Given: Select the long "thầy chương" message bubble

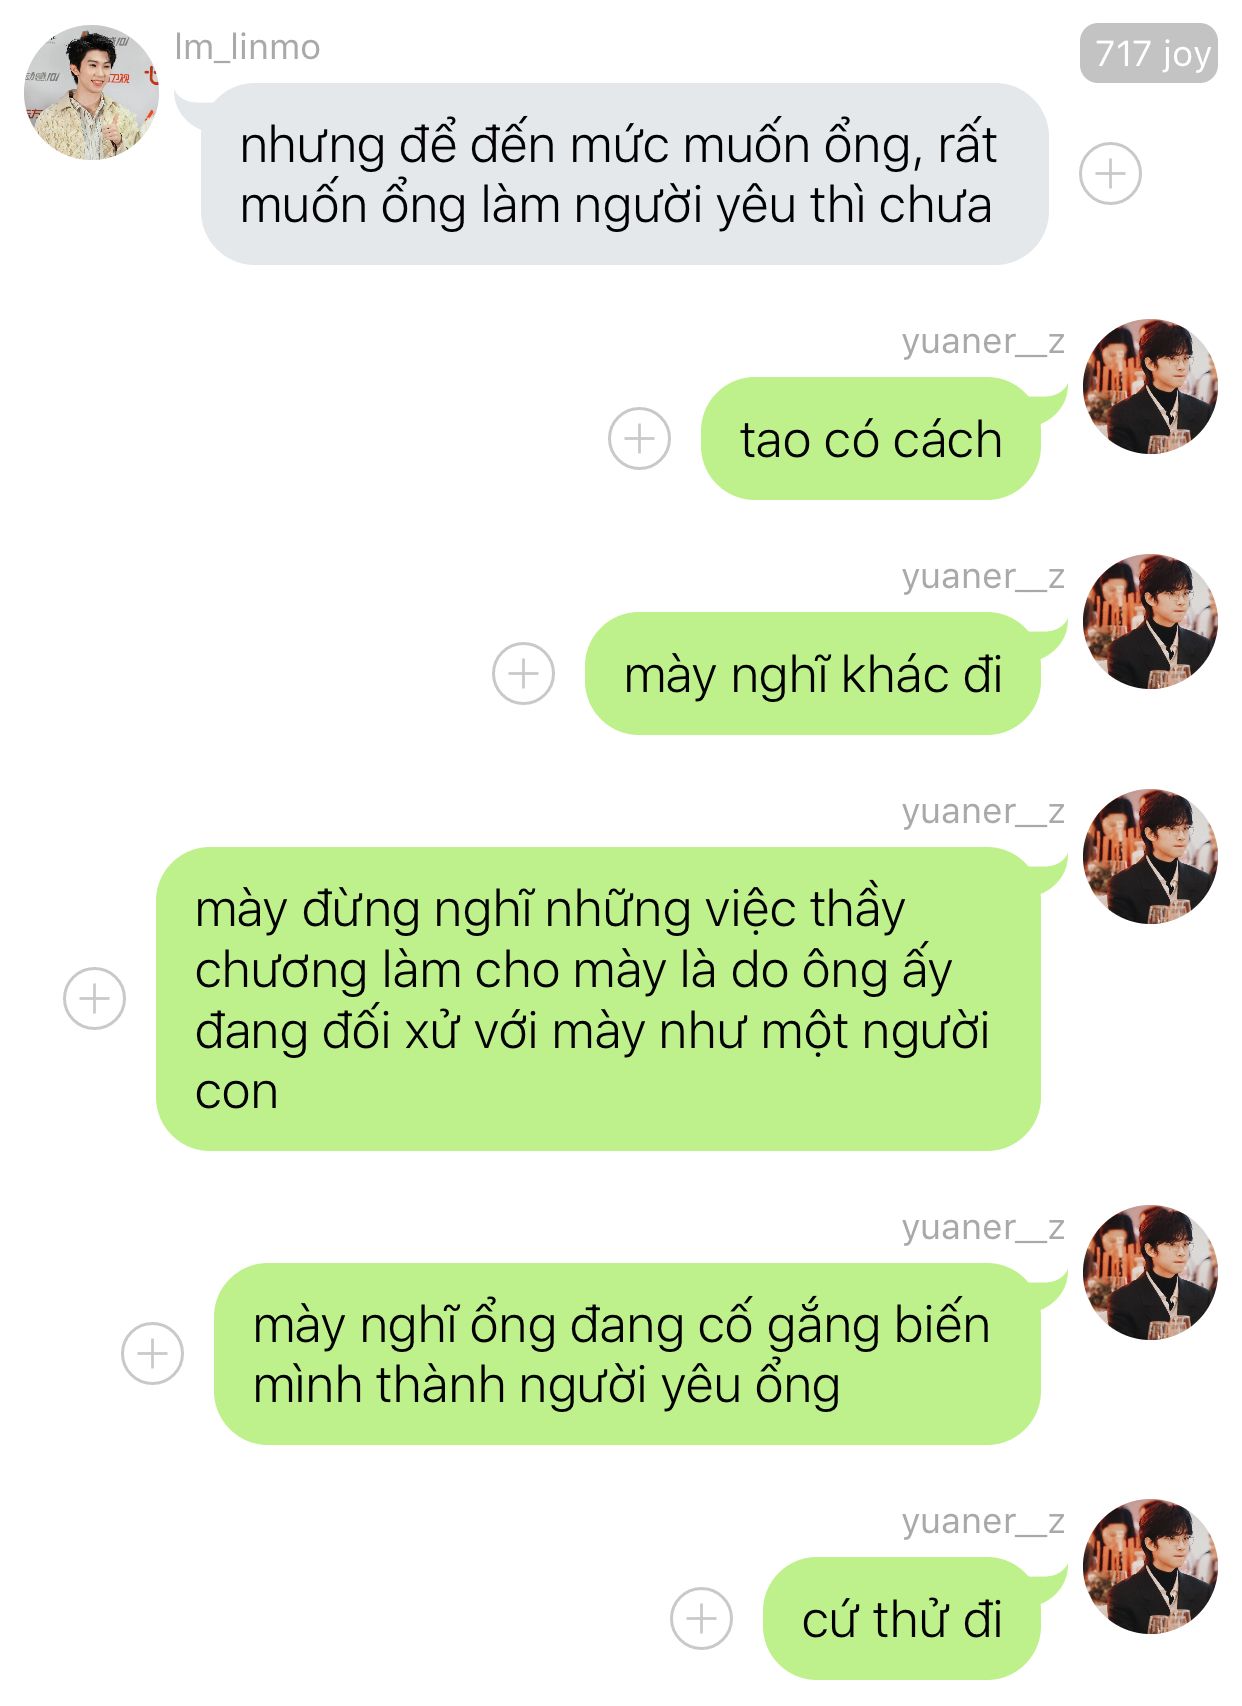Looking at the screenshot, I should (x=598, y=999).
